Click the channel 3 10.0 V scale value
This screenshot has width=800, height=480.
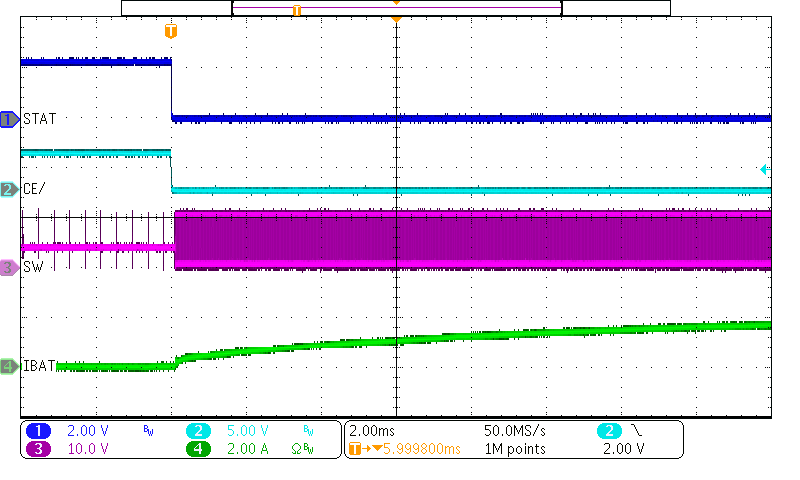coord(87,449)
